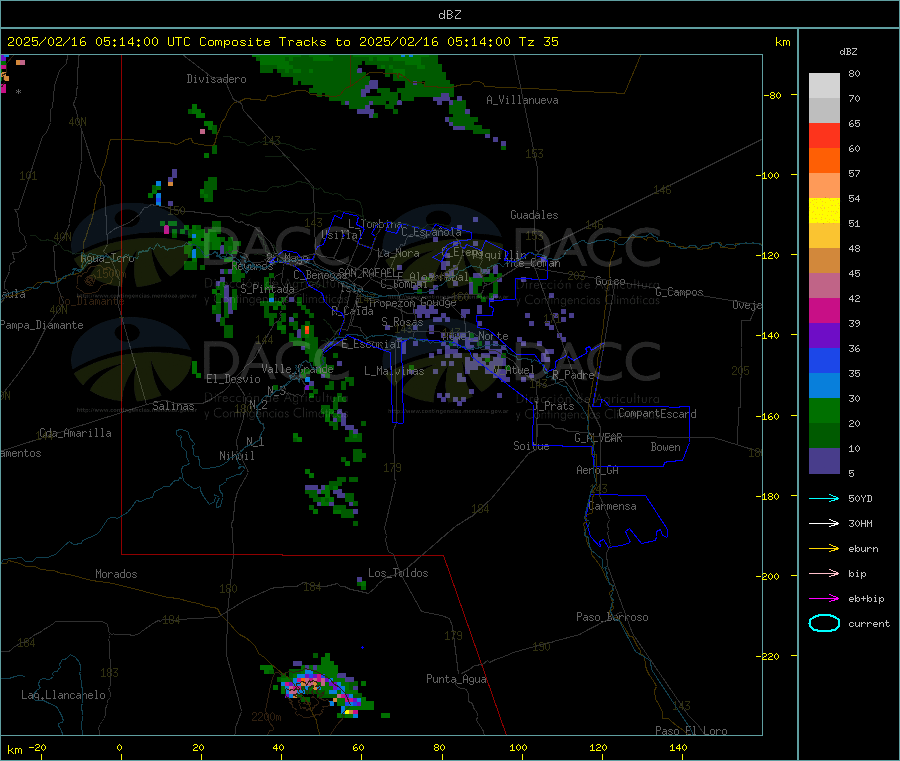The width and height of the screenshot is (900, 761).
Task: Click the 'Soitue' map label
Action: point(531,446)
